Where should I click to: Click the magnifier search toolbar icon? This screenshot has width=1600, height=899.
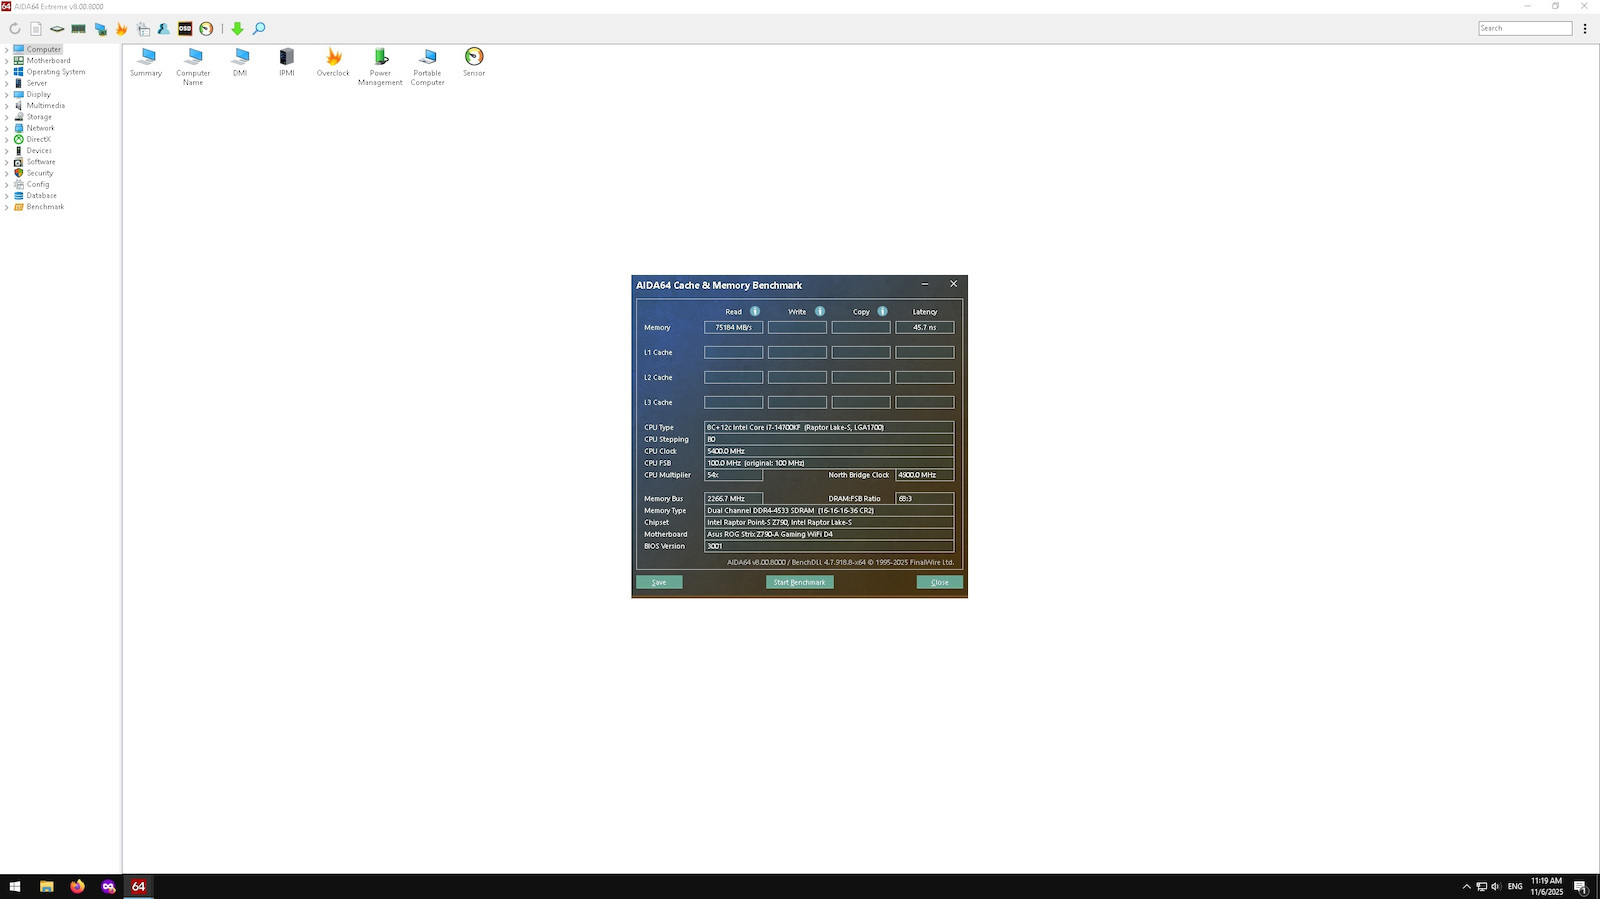[x=259, y=29]
